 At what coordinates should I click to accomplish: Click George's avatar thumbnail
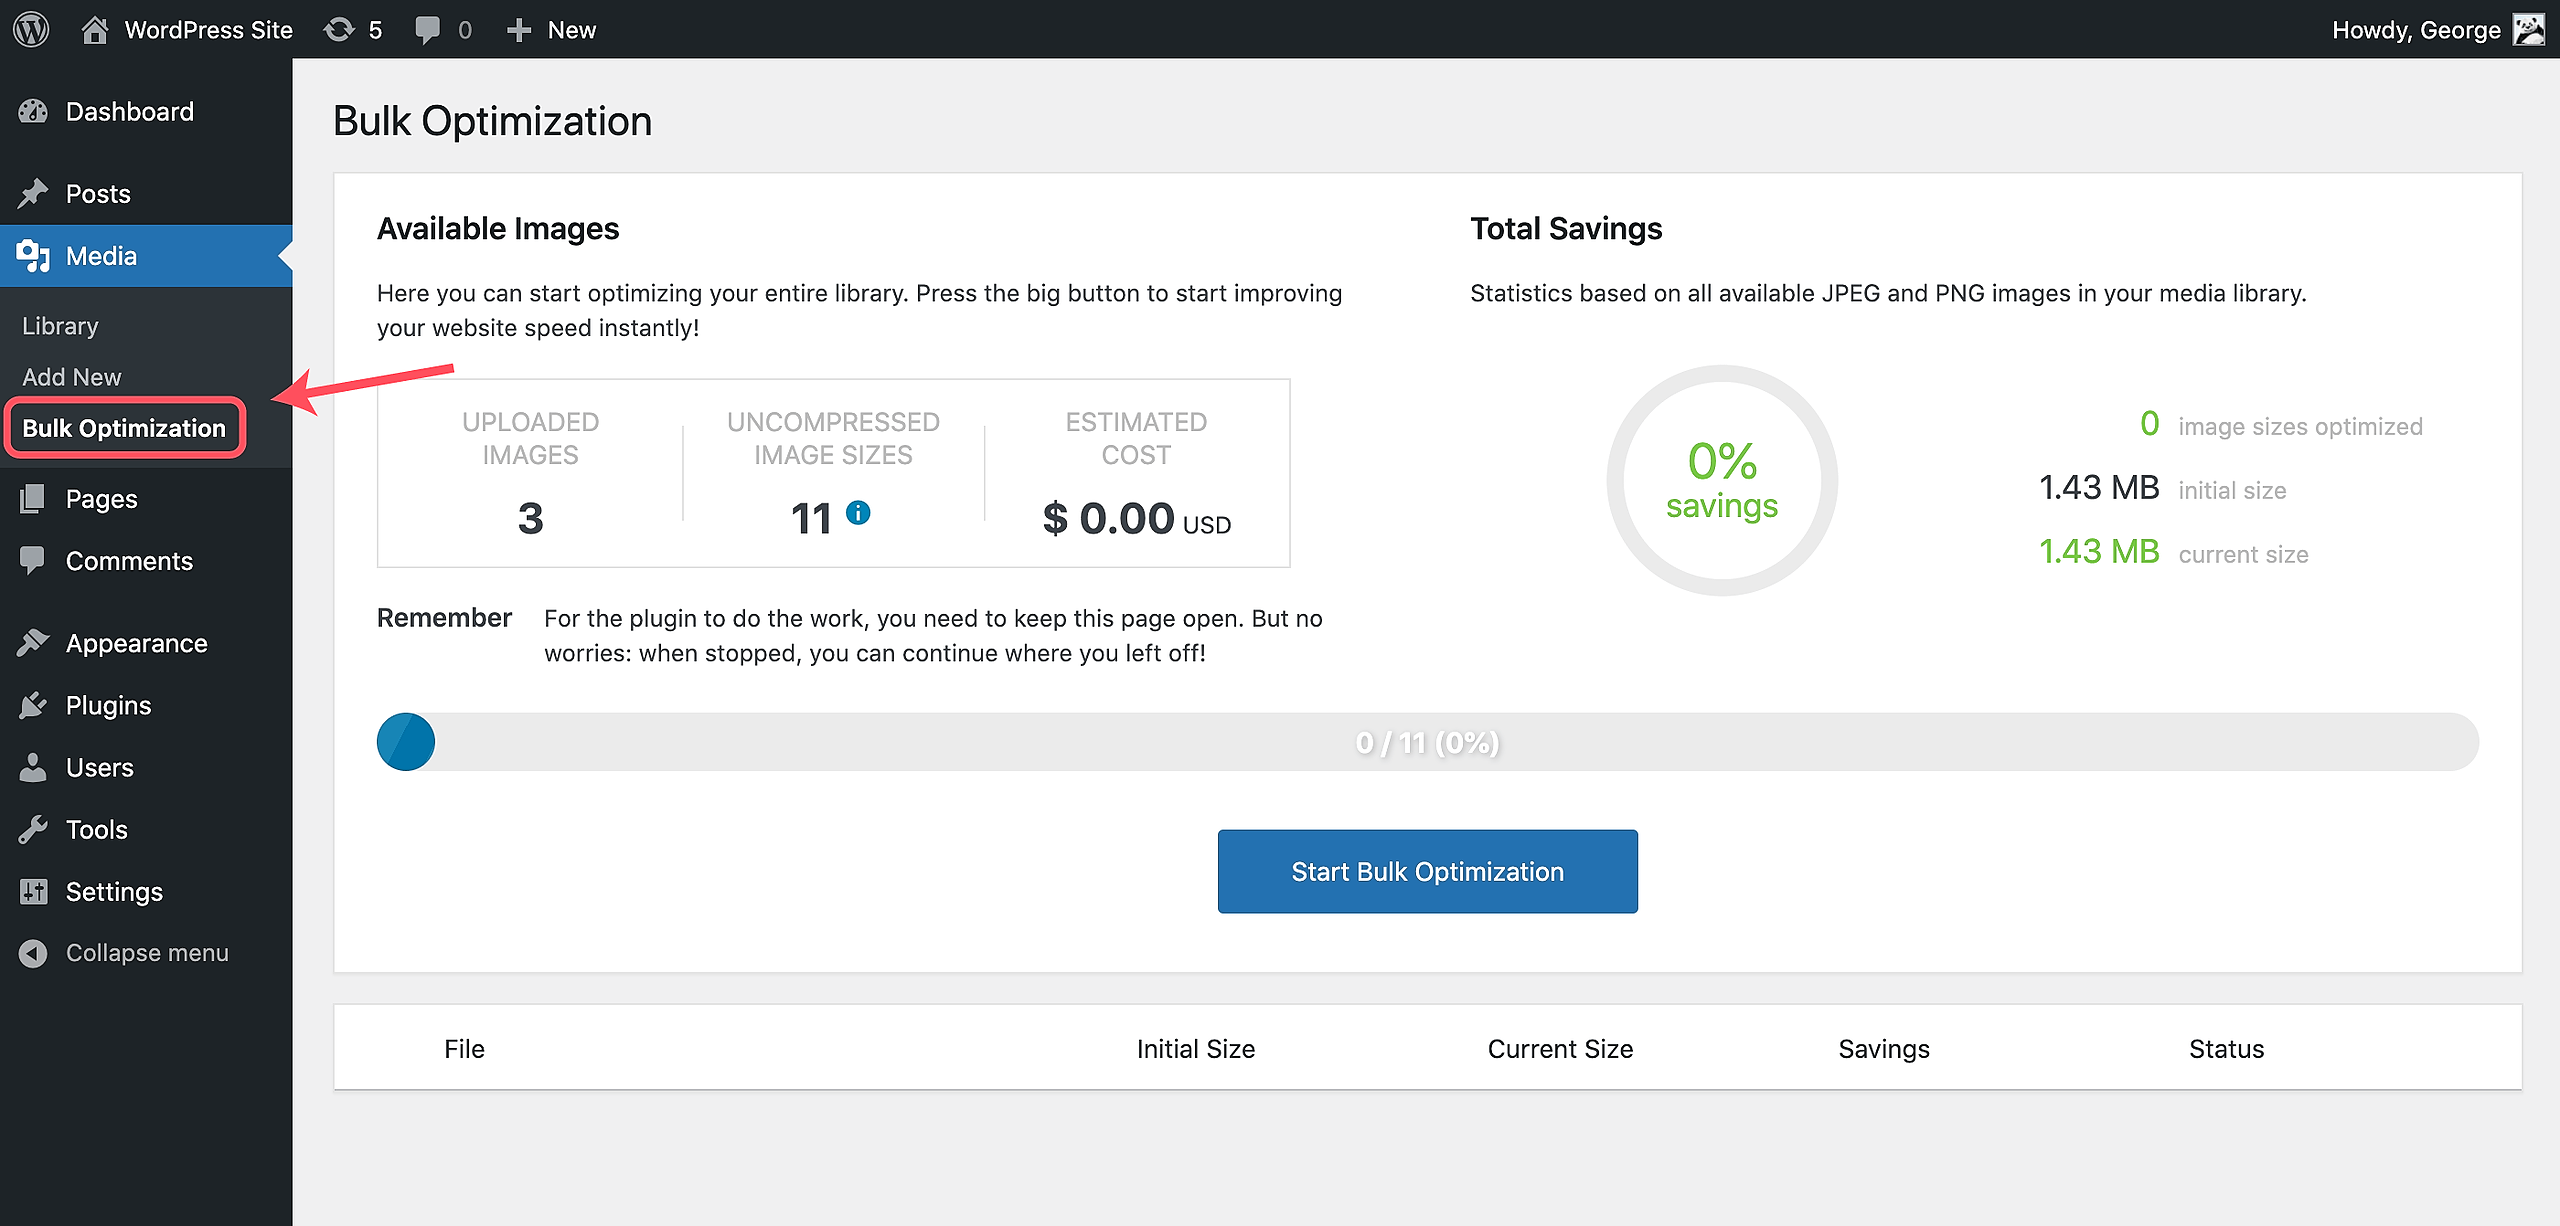pyautogui.click(x=2529, y=29)
